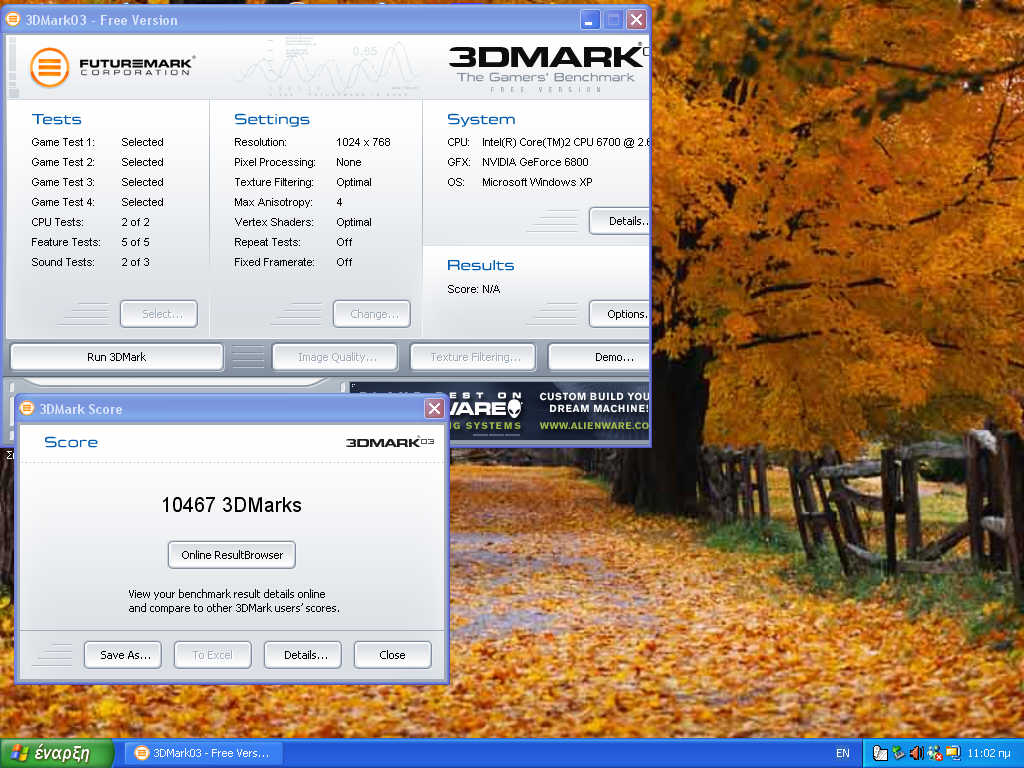Click the 3DMark Score window title icon
1024x768 pixels.
27,409
